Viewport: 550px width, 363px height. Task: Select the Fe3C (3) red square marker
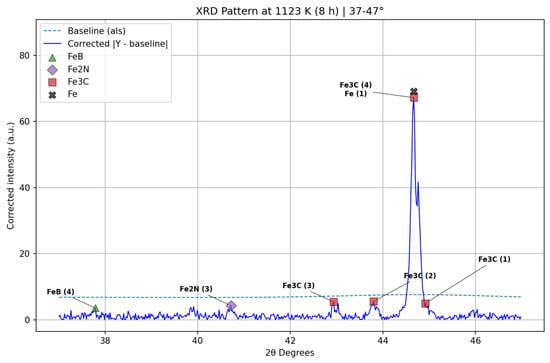[x=334, y=302]
